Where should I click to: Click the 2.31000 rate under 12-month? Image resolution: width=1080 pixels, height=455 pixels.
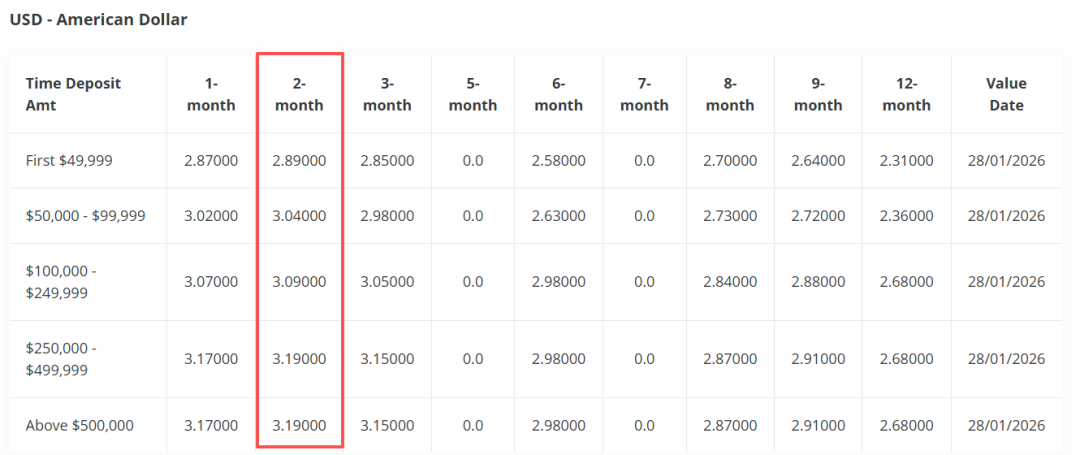pos(907,160)
